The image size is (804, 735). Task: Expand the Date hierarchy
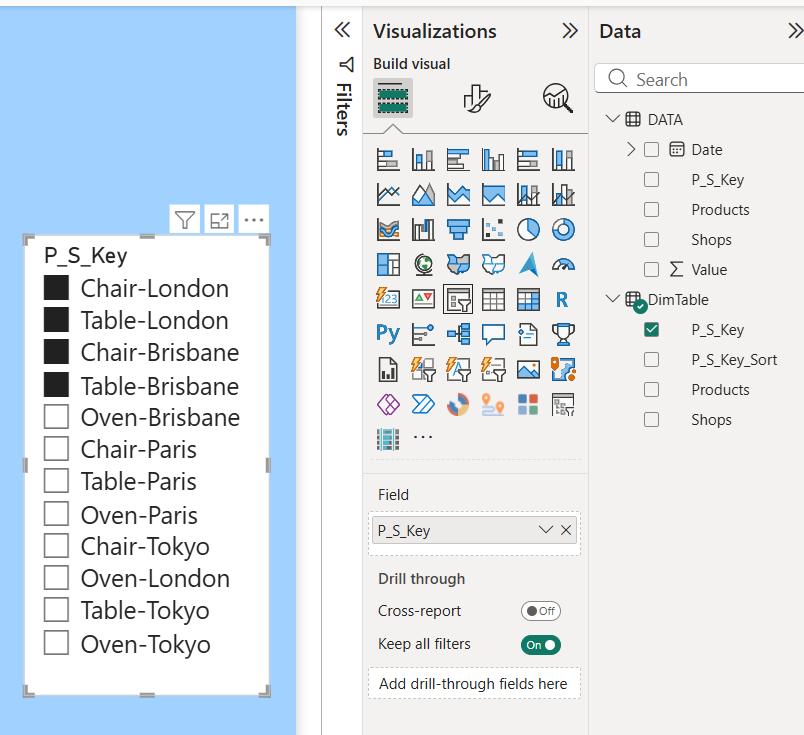click(631, 150)
